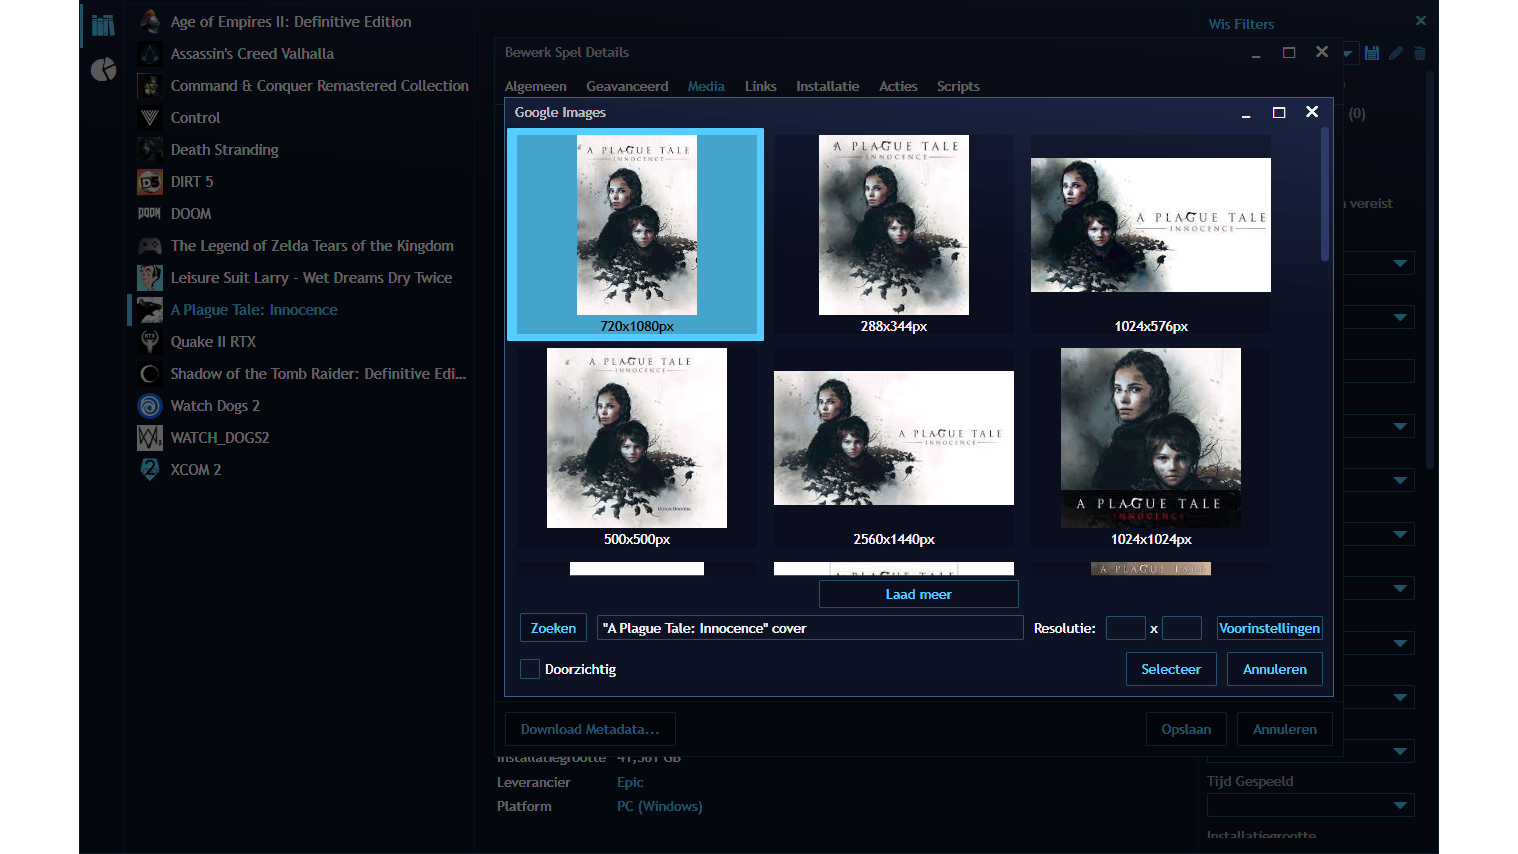This screenshot has height=854, width=1518.
Task: Select the Zelda Tears of the Kingdom controller icon
Action: (150, 245)
